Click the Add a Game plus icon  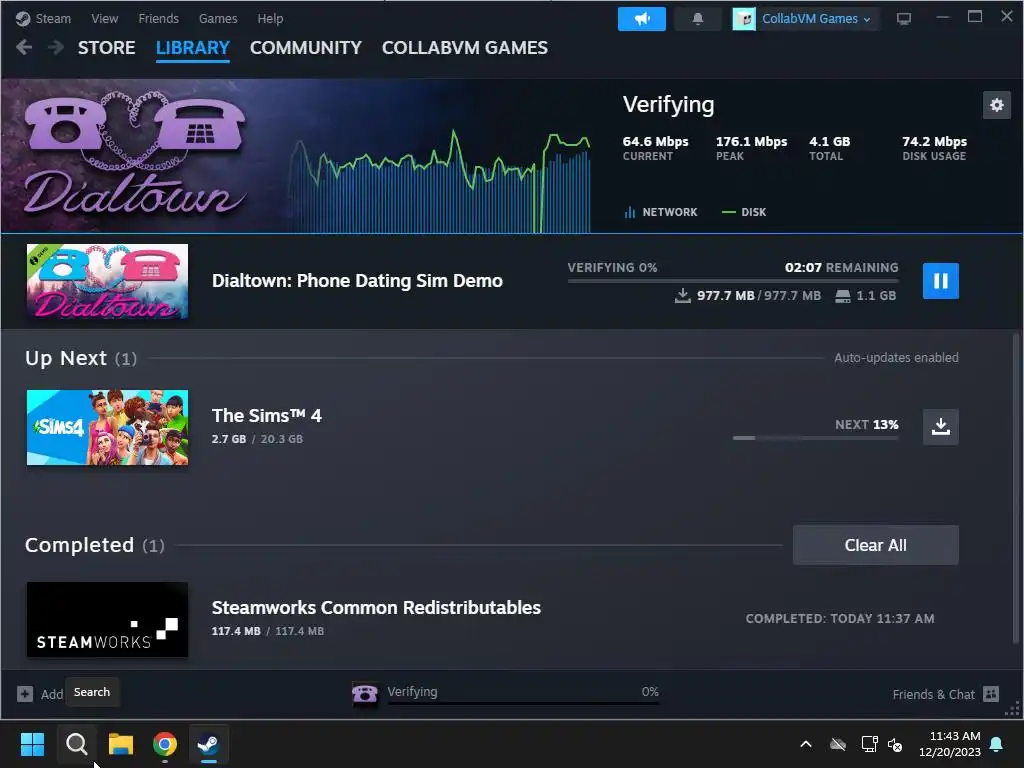click(25, 694)
